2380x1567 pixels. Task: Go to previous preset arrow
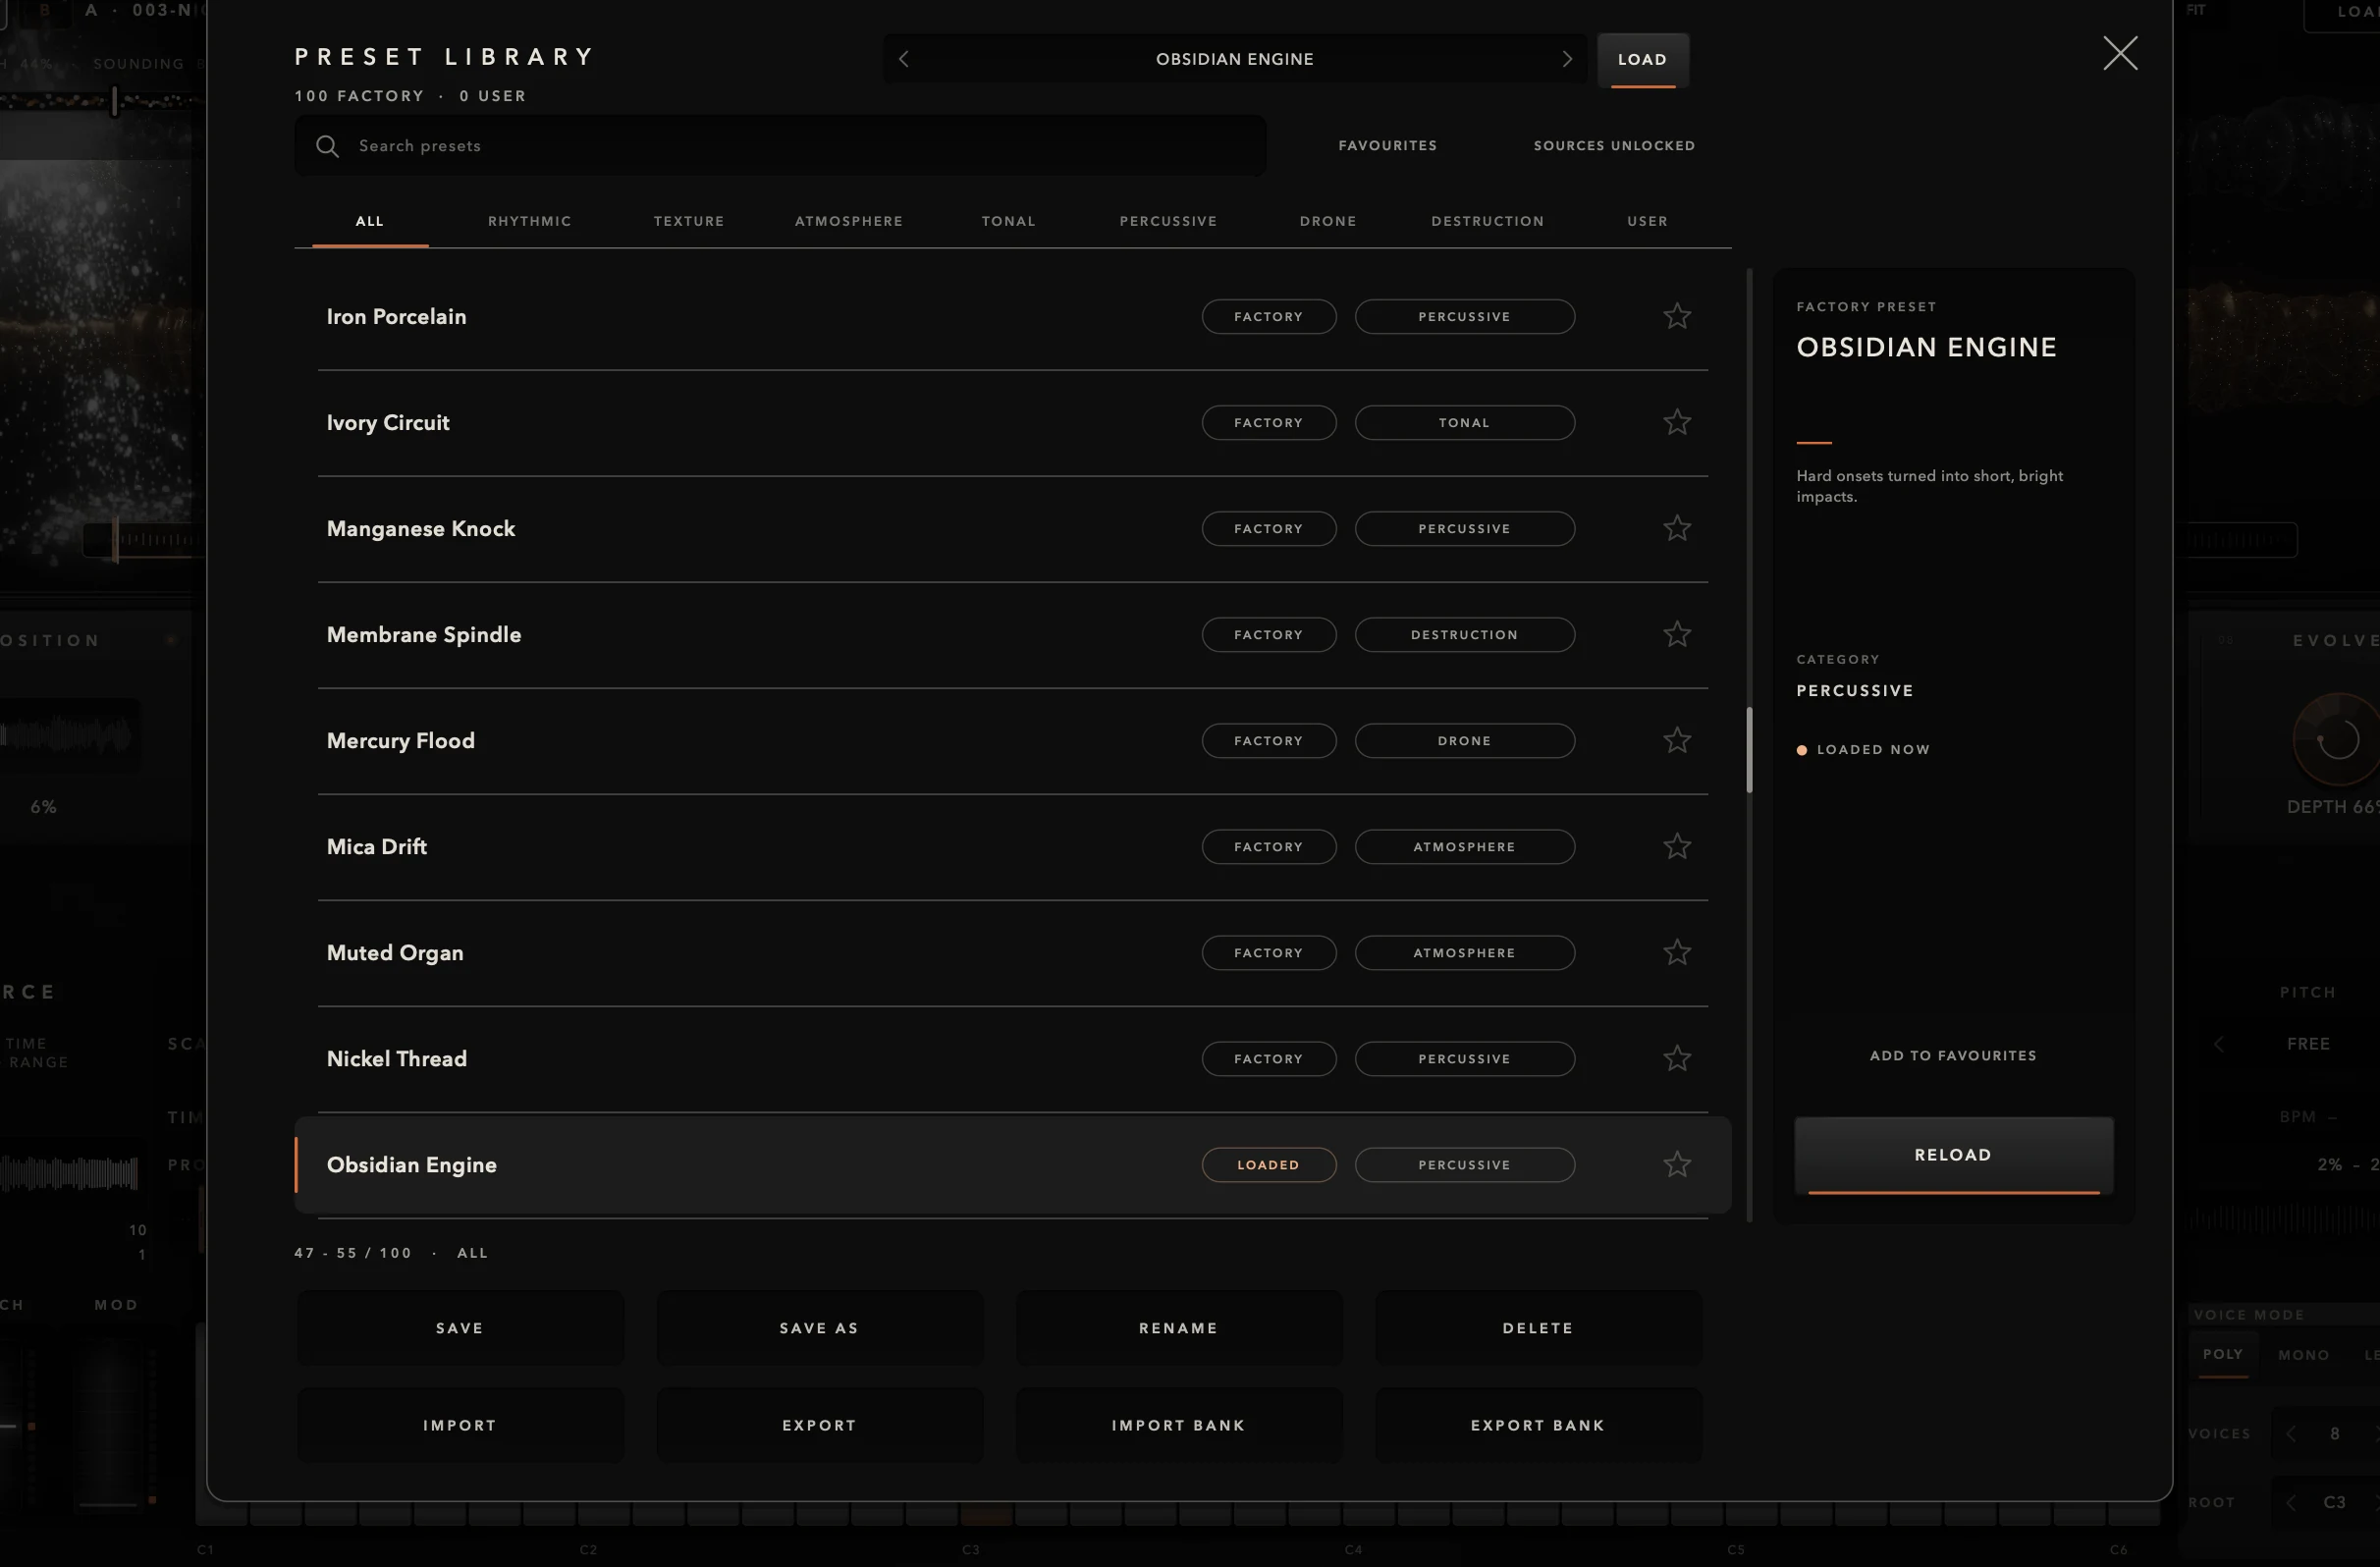(904, 59)
